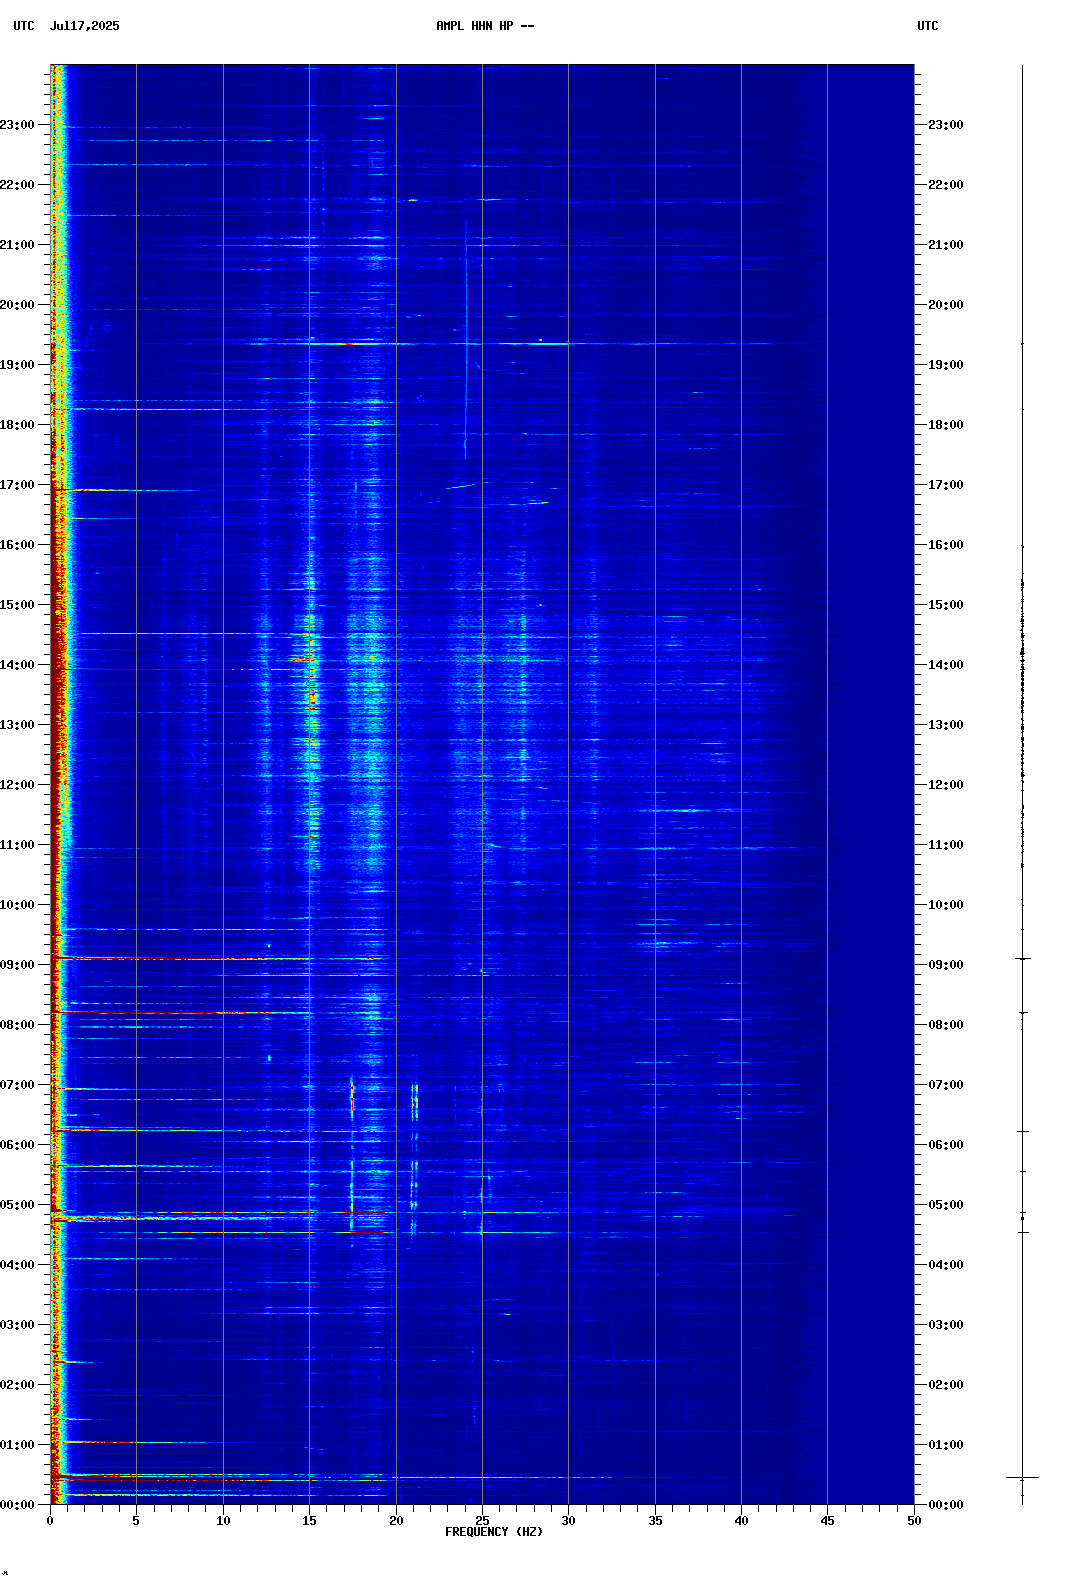Click the '20' frequency axis label

click(x=396, y=1521)
